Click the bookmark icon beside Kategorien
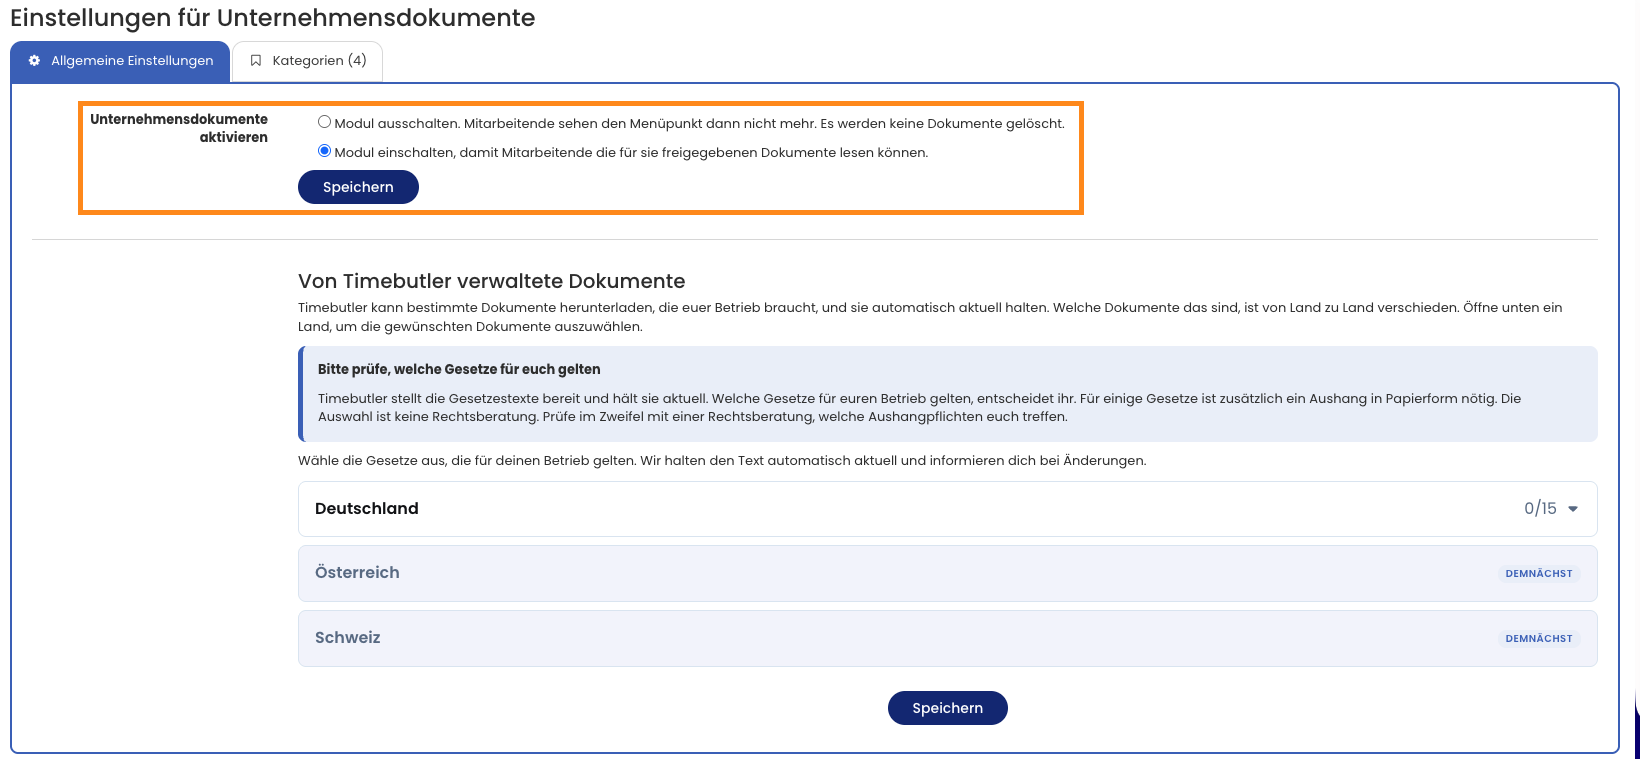This screenshot has height=759, width=1640. 256,61
